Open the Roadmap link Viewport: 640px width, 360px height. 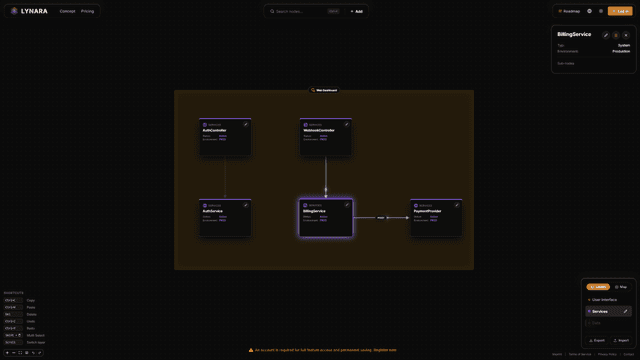(569, 11)
